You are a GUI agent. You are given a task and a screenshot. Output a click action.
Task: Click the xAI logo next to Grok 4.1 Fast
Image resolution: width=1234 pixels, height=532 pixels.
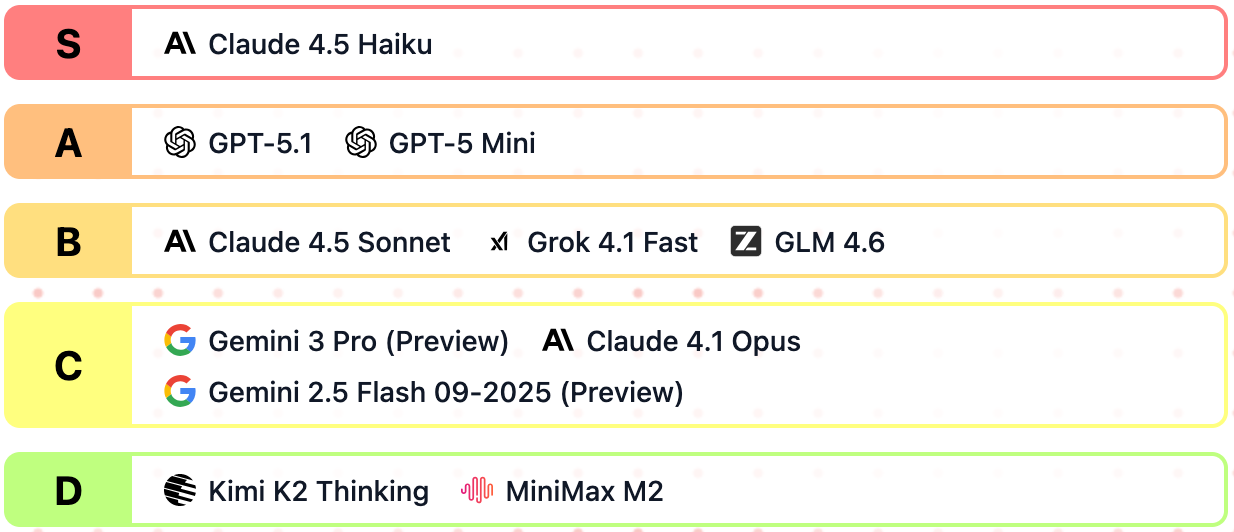pyautogui.click(x=499, y=242)
